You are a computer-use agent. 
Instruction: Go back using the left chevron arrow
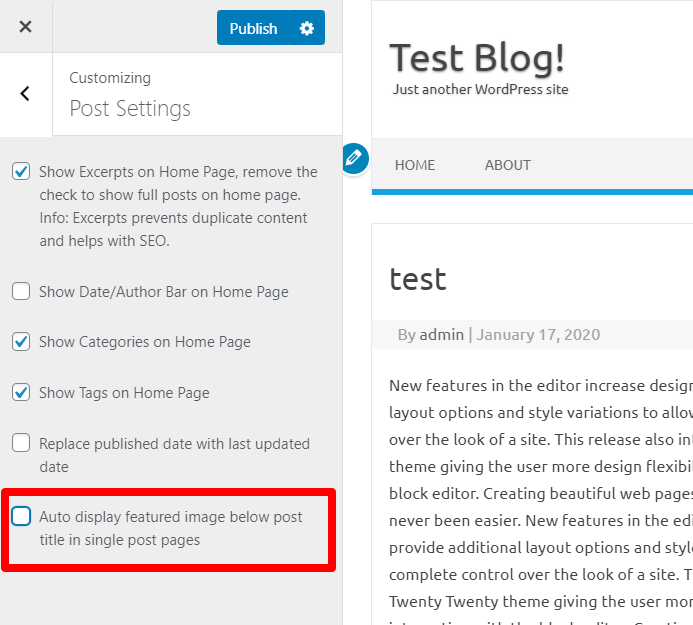(25, 94)
